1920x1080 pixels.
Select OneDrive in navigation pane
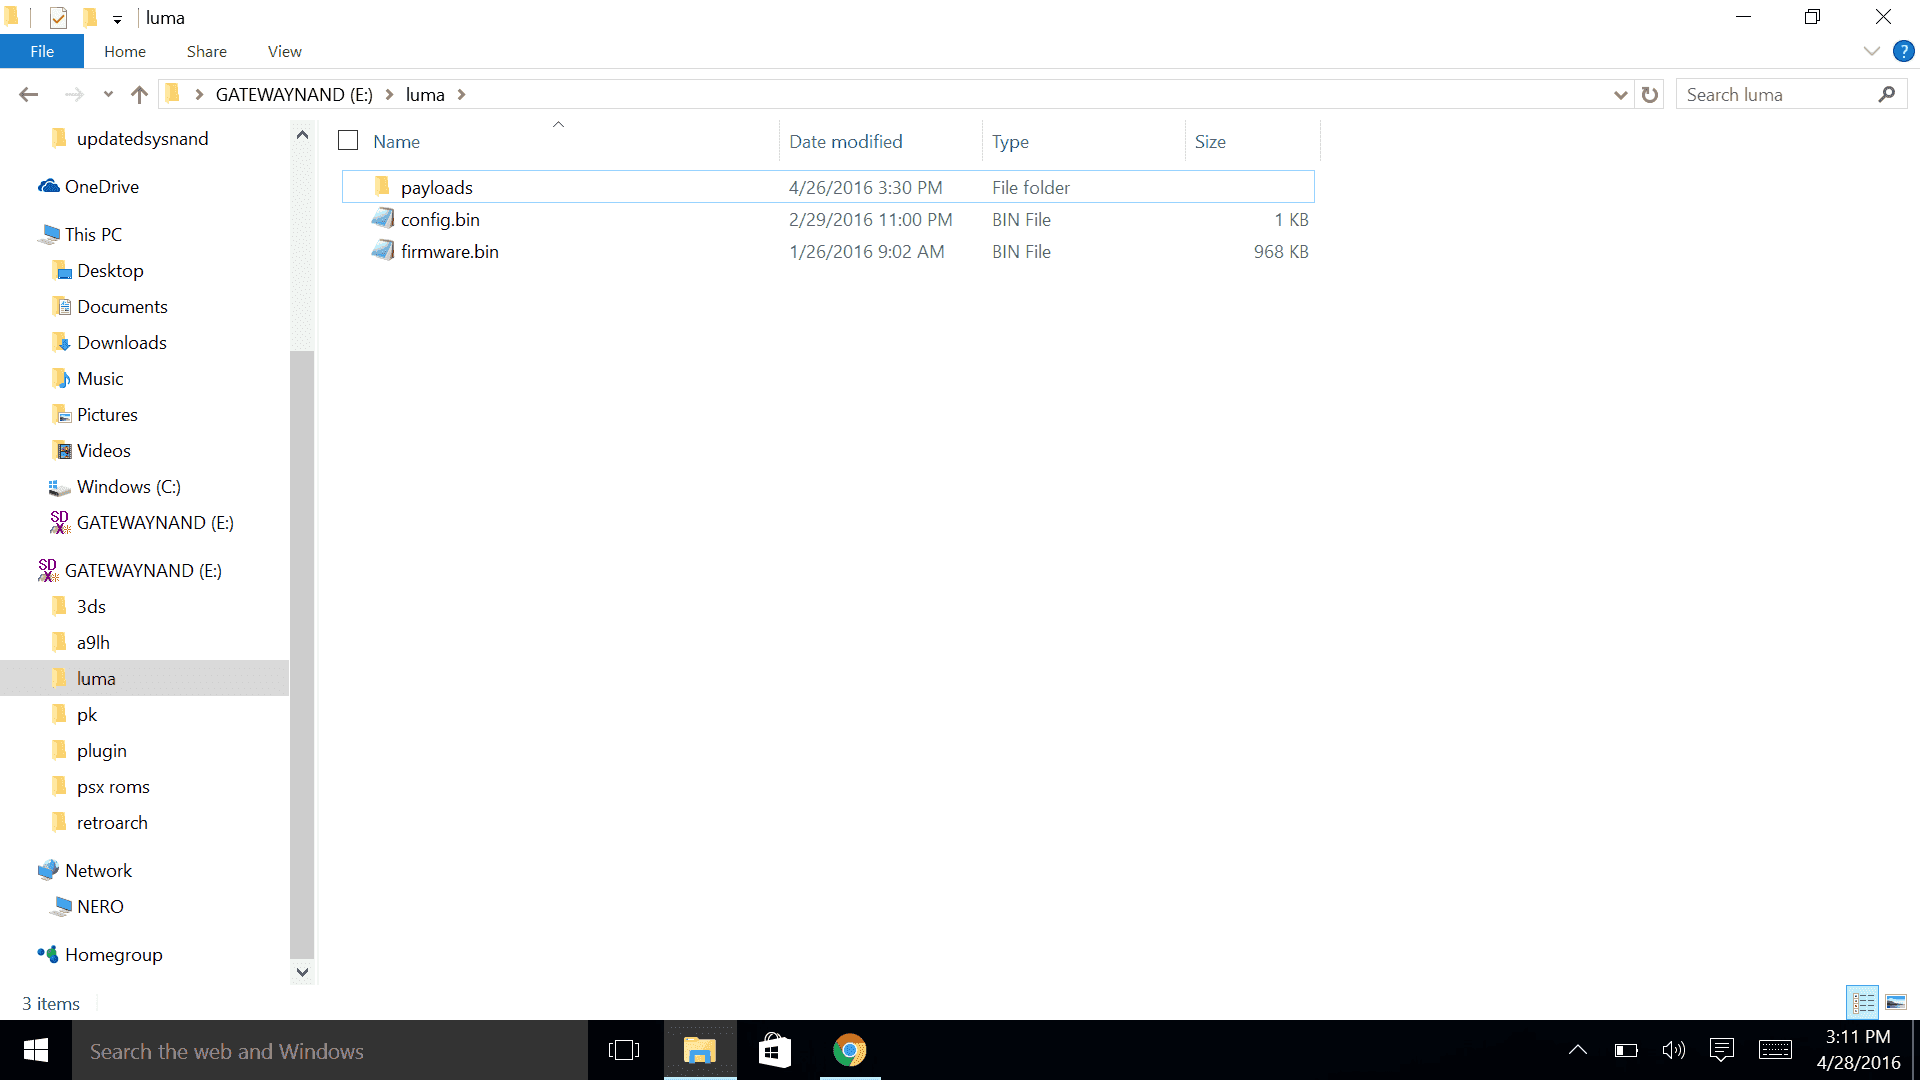[x=89, y=186]
